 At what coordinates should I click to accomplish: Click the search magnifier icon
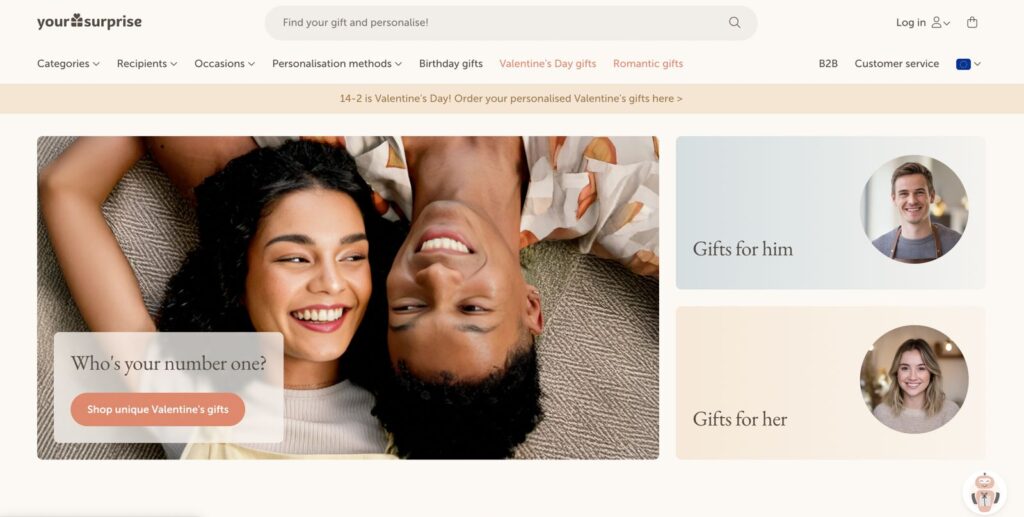pos(735,23)
